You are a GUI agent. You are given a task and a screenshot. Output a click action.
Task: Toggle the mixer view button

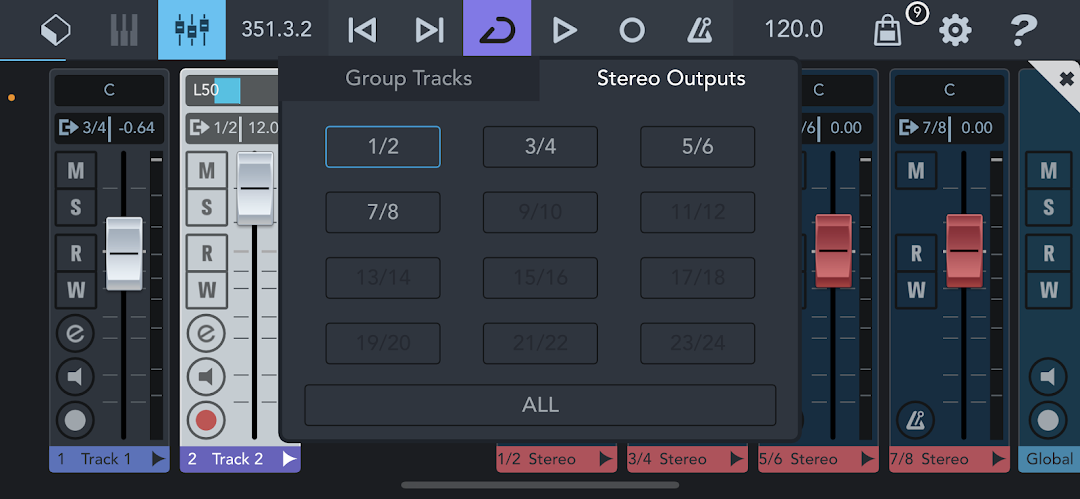pos(191,30)
